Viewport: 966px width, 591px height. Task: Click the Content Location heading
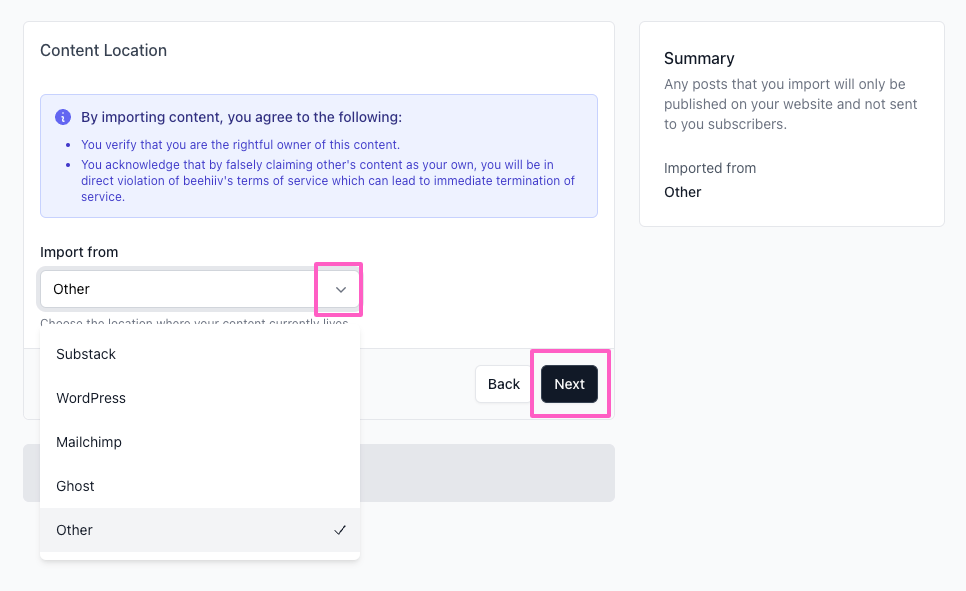pyautogui.click(x=103, y=50)
